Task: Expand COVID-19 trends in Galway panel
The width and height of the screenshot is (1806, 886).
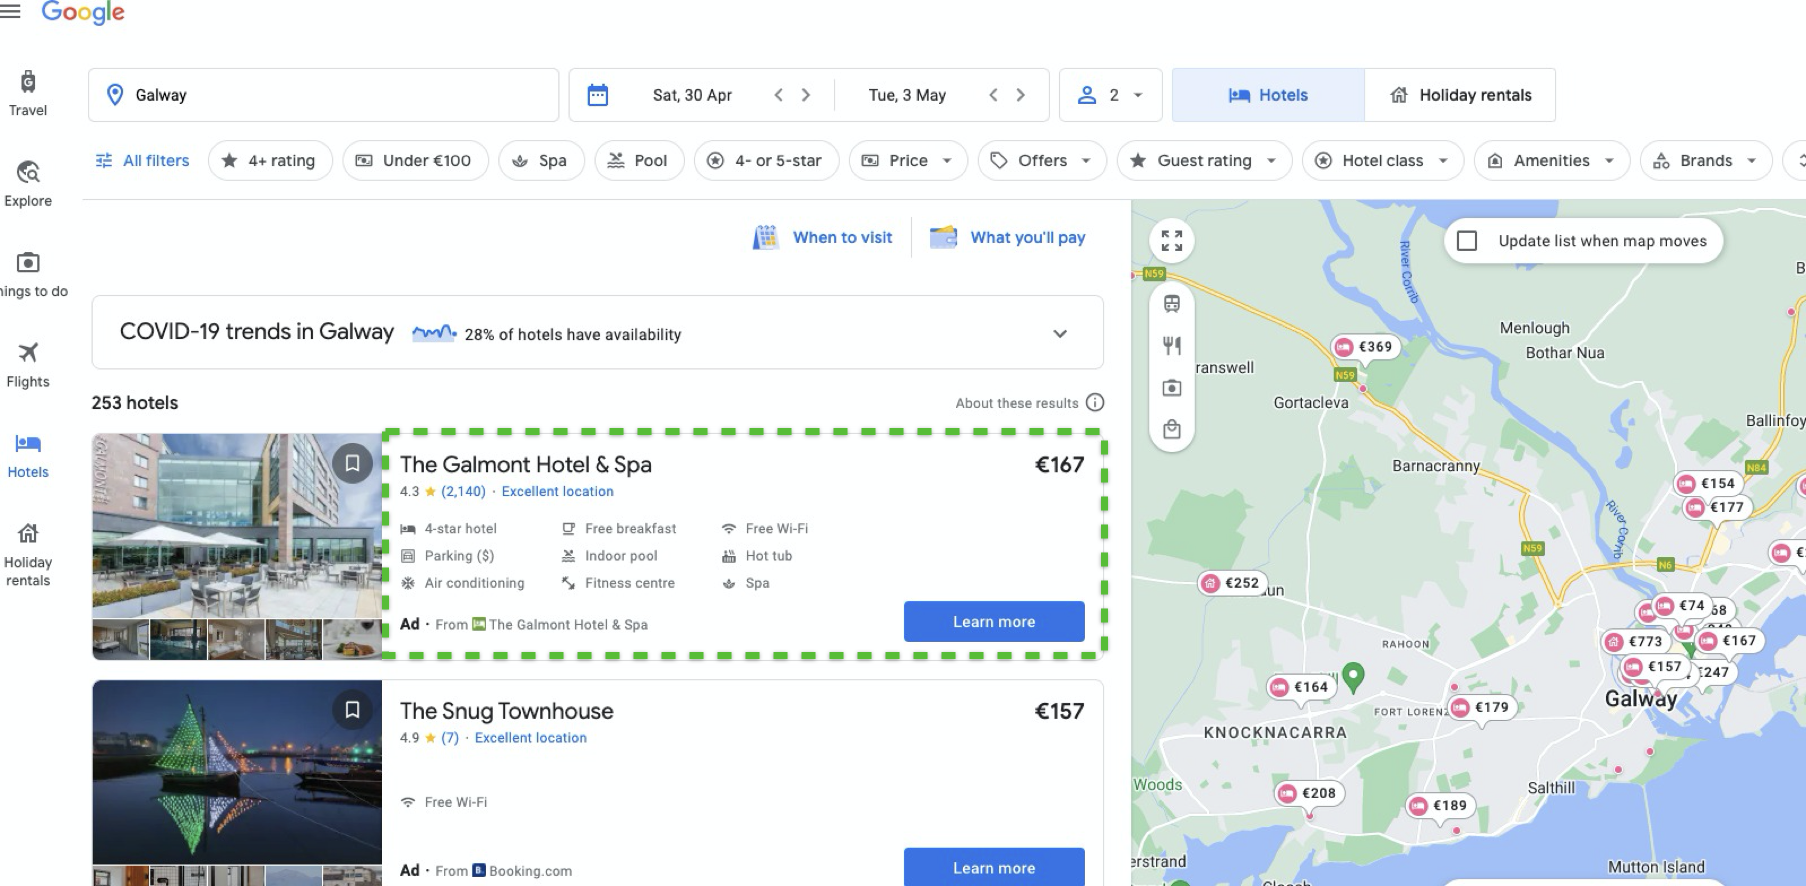Action: [1060, 334]
